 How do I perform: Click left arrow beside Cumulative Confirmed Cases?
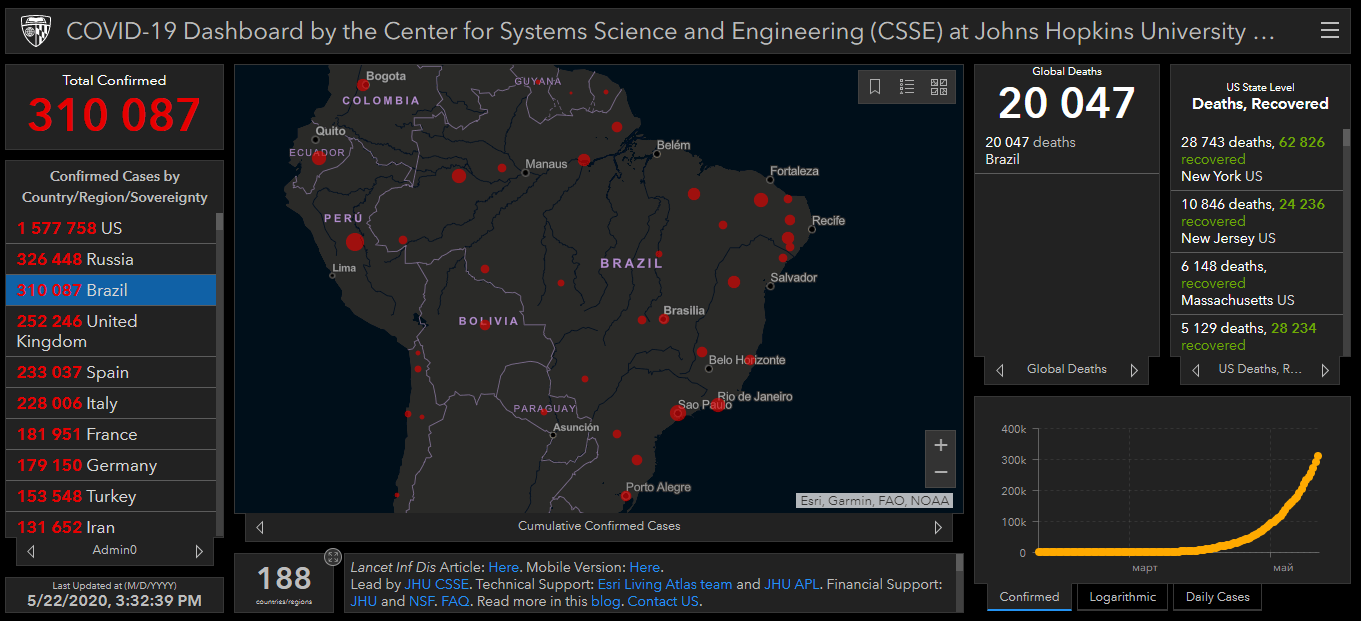point(260,527)
